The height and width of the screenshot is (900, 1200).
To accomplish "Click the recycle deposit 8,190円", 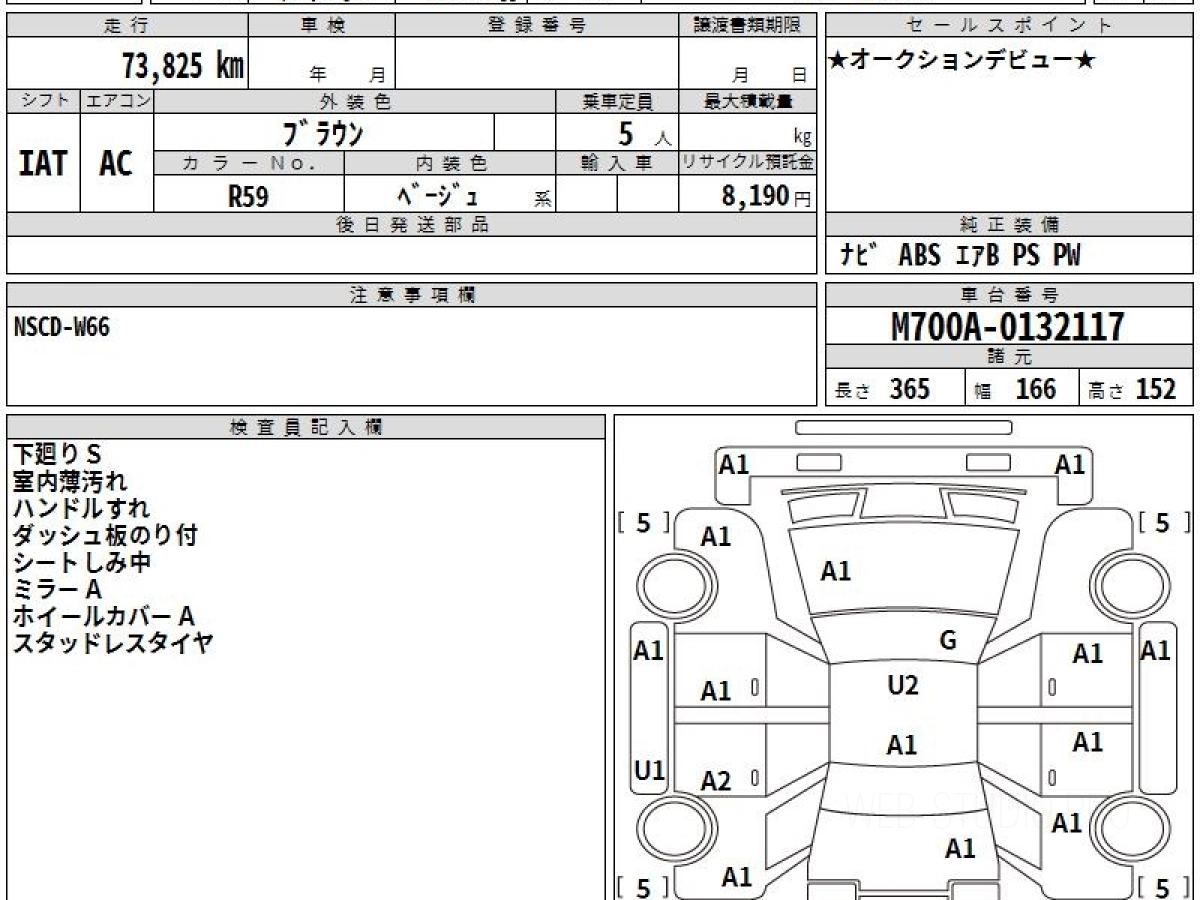I will click(767, 196).
